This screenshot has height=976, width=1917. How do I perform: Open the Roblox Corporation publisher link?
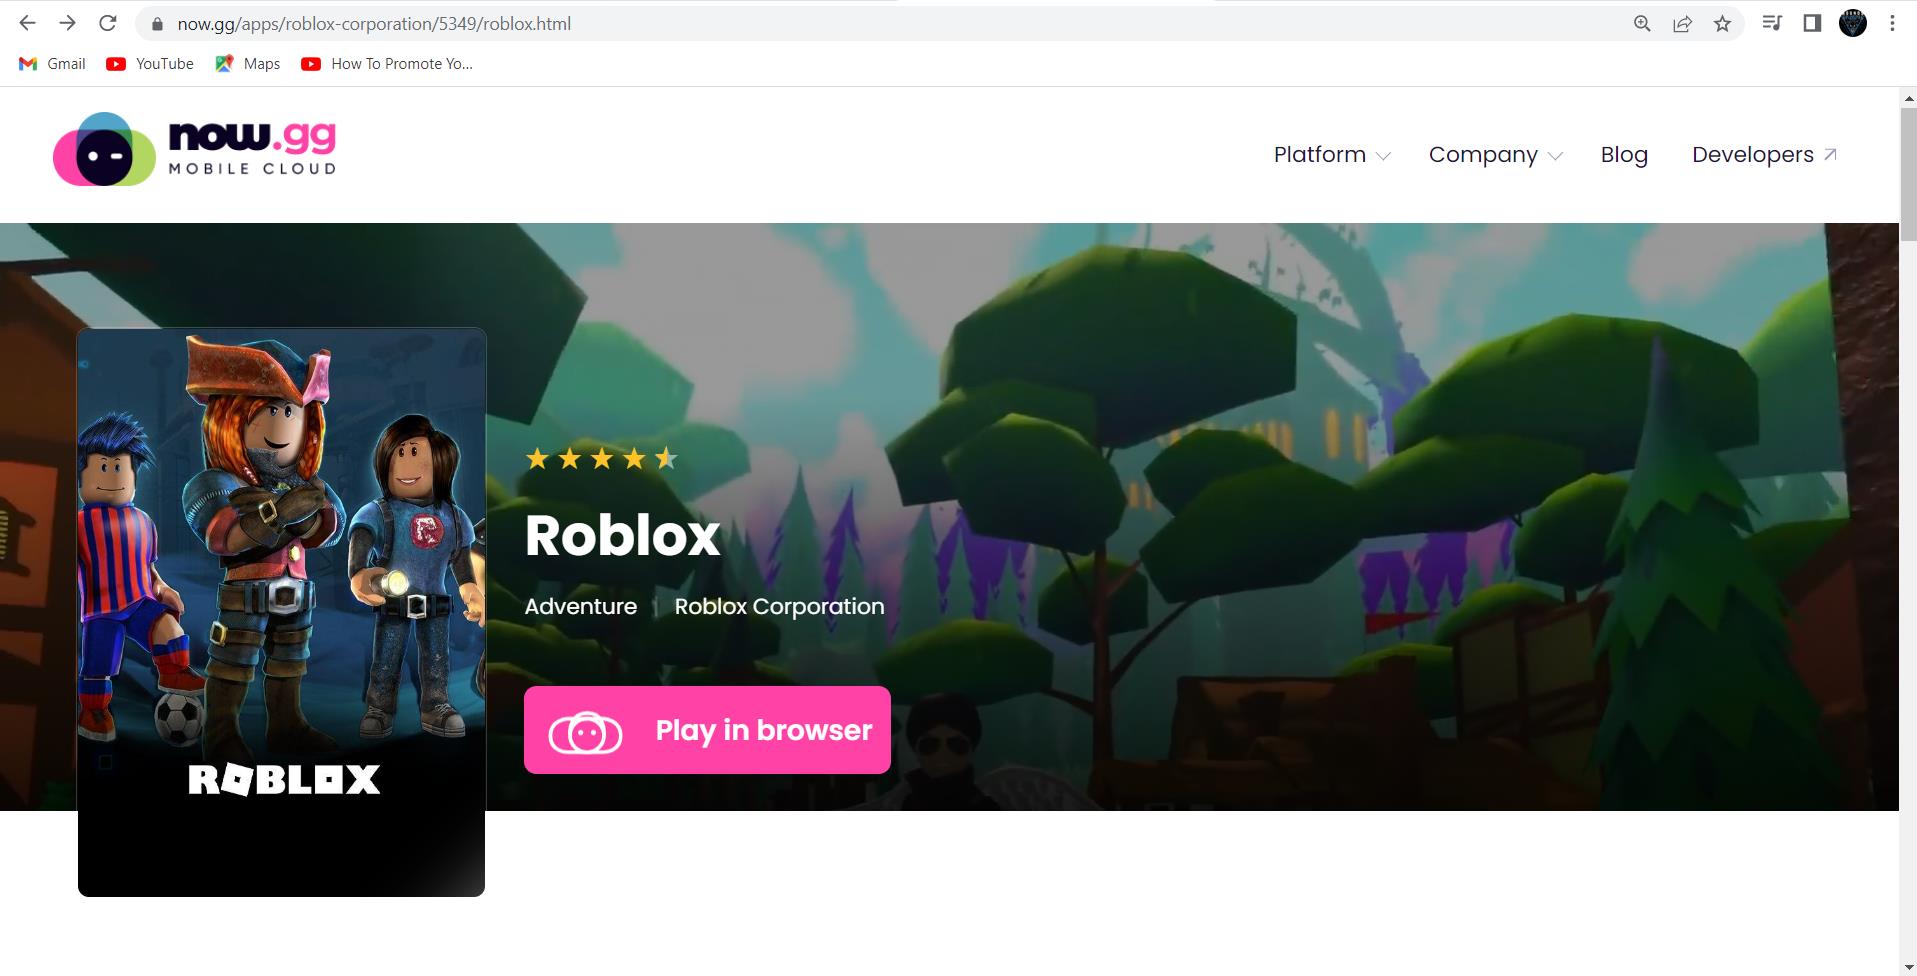point(779,607)
